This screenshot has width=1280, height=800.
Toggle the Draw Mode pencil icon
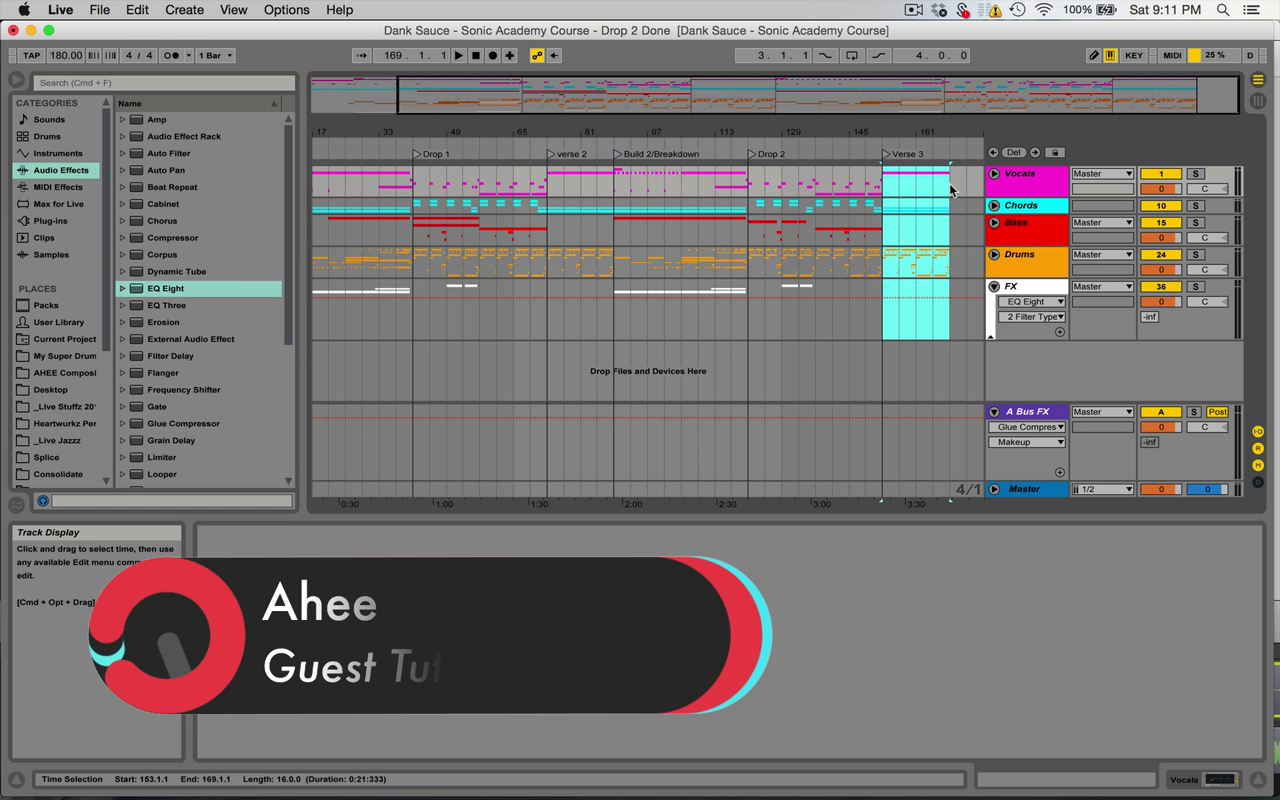(1093, 56)
